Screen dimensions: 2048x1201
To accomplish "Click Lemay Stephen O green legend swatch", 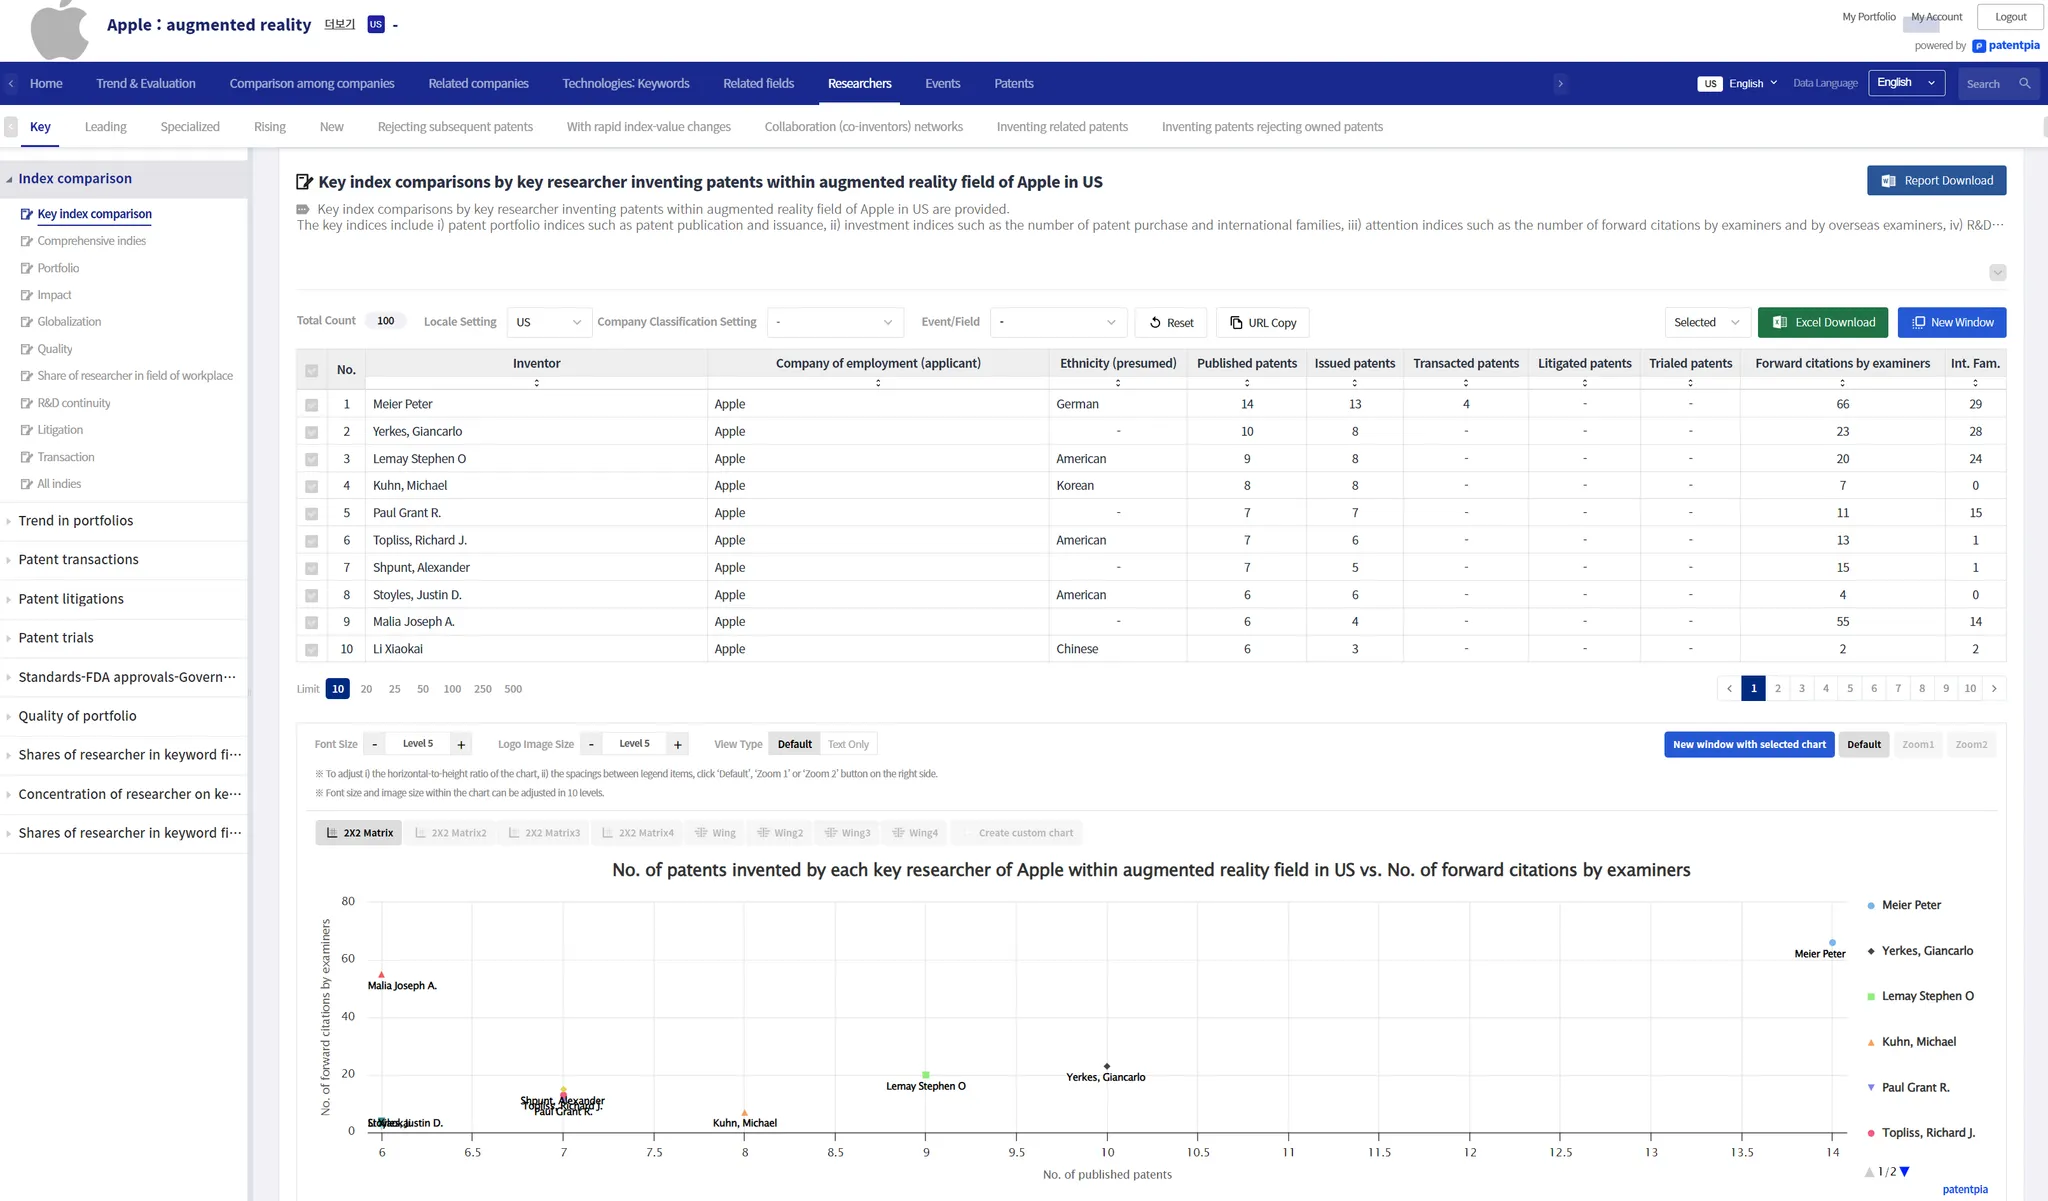I will point(1870,997).
